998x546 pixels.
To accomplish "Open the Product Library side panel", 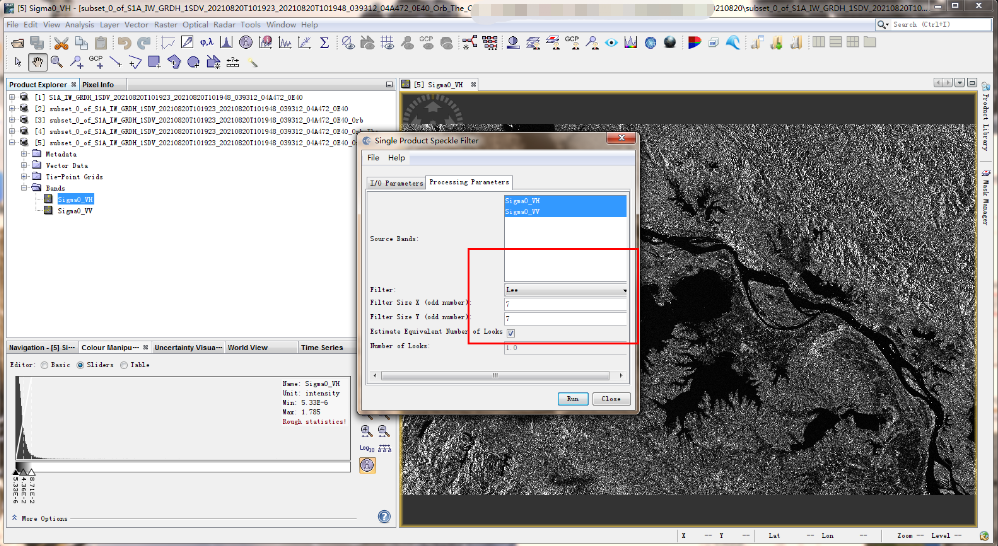I will (985, 118).
